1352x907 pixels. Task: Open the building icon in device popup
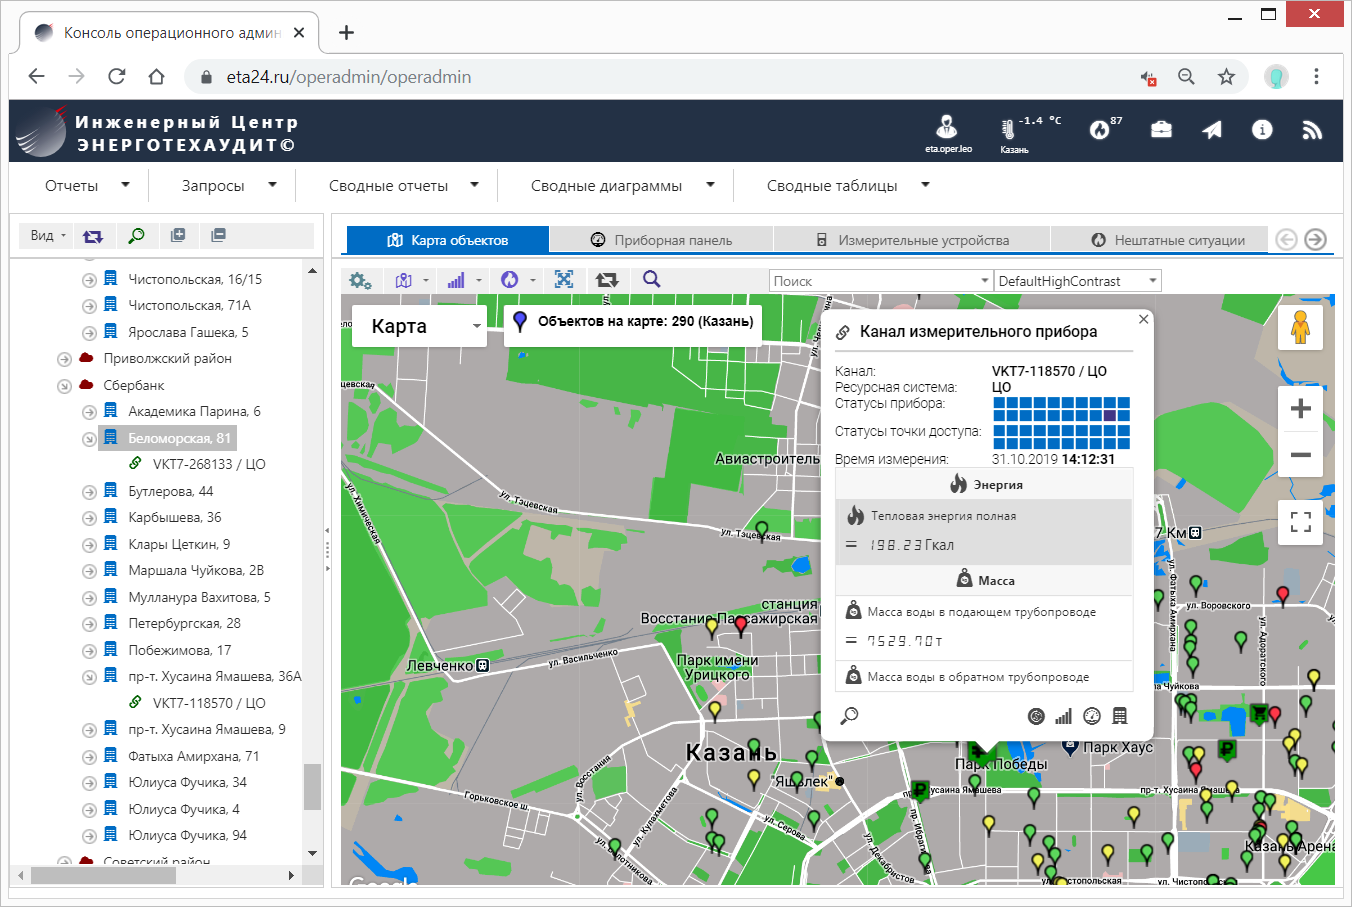[1120, 716]
